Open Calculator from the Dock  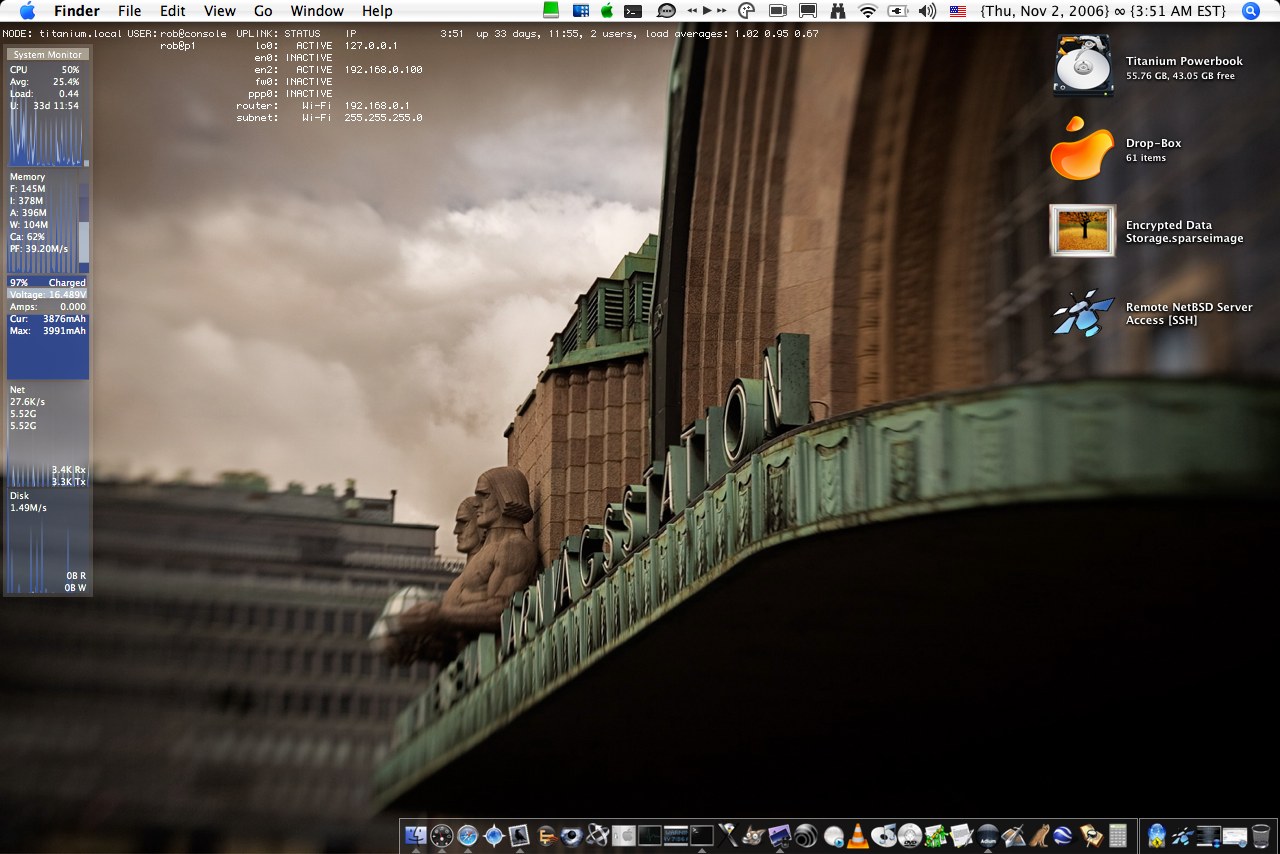pyautogui.click(x=1118, y=836)
